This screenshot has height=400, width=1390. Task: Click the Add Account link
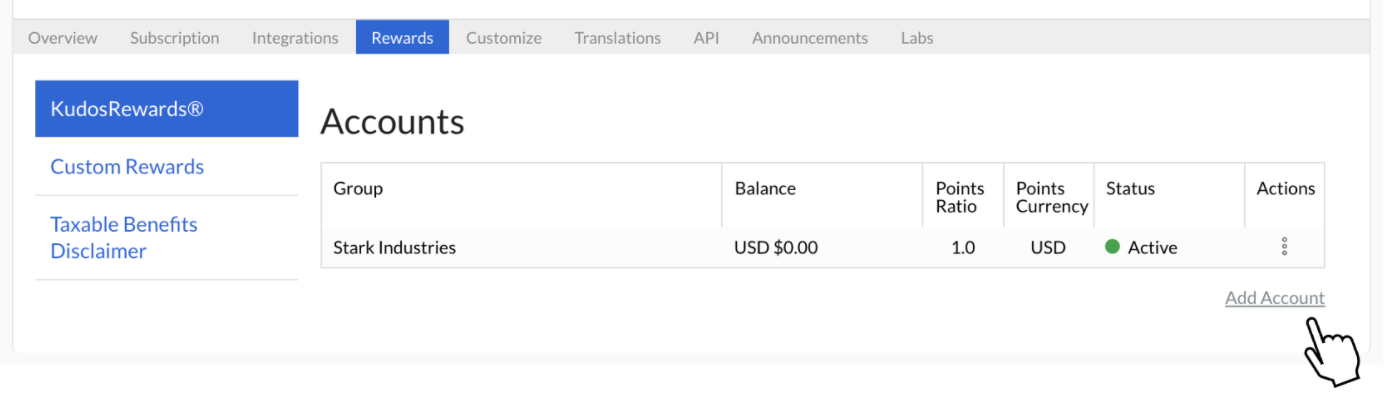pos(1275,298)
